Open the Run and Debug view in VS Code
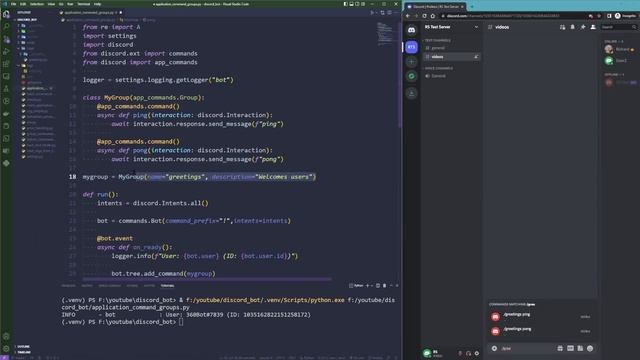The width and height of the screenshot is (640, 360). coord(6,51)
